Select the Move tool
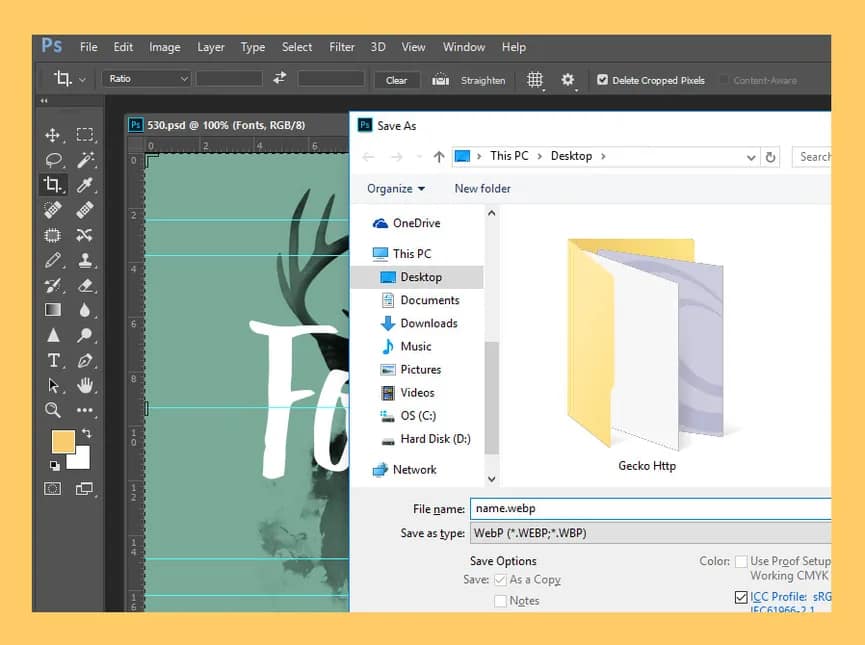This screenshot has width=865, height=645. [54, 135]
